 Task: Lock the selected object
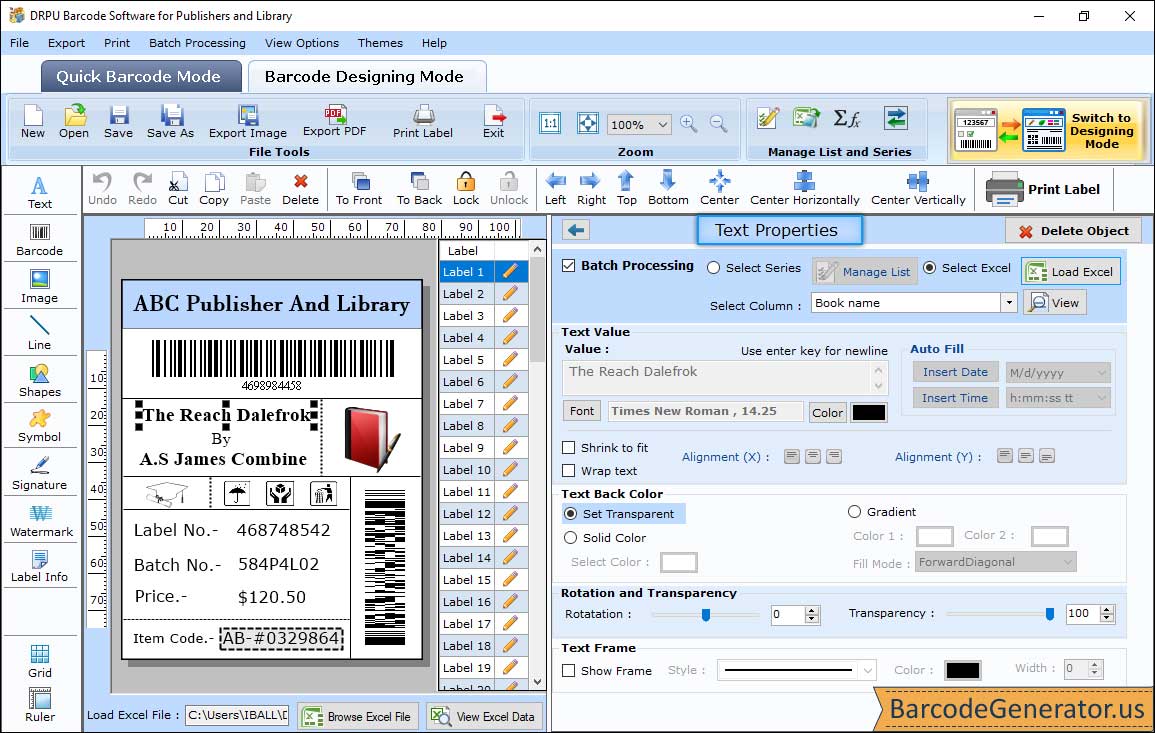pos(466,189)
